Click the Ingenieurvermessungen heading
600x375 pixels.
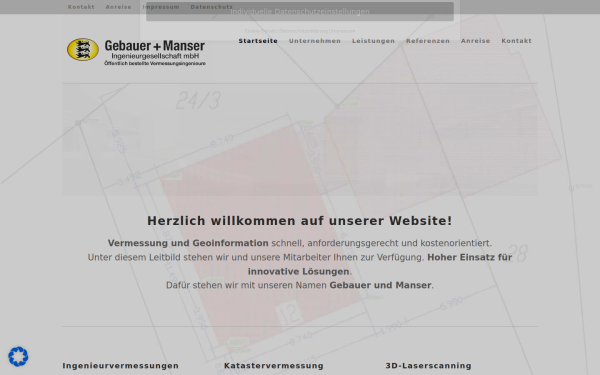click(x=121, y=366)
